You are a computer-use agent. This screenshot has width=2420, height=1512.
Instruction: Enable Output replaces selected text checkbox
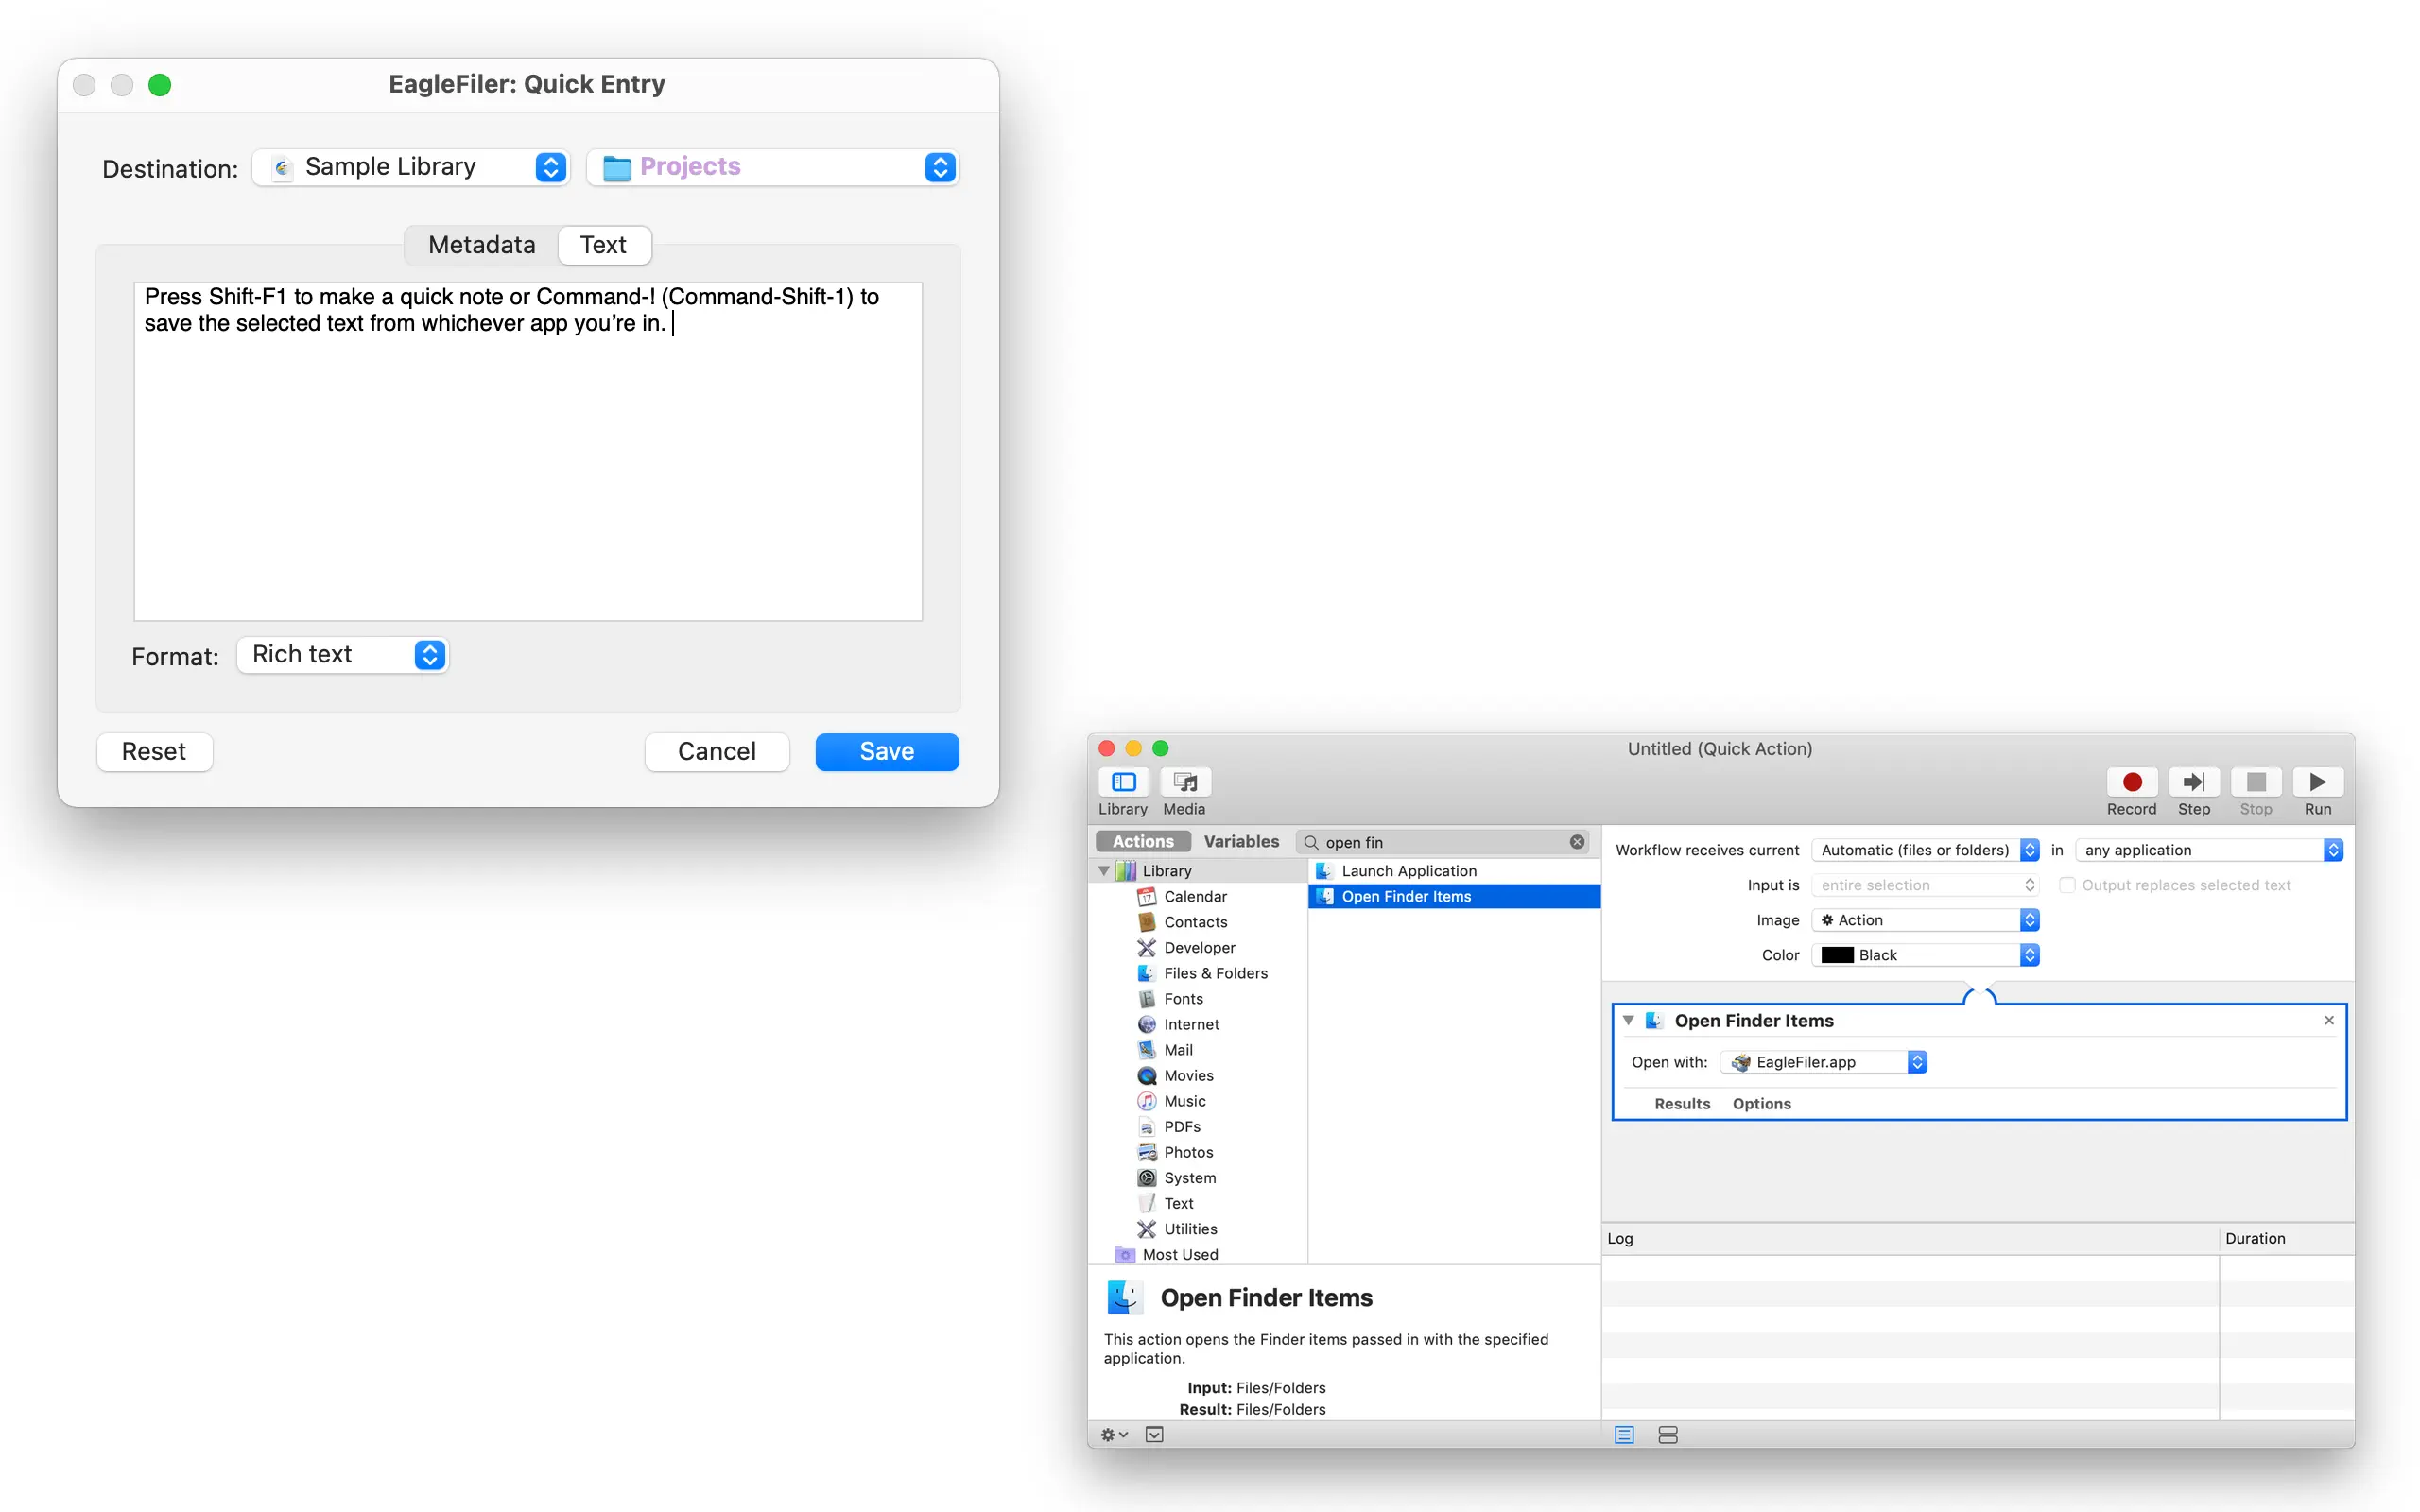coord(2067,885)
